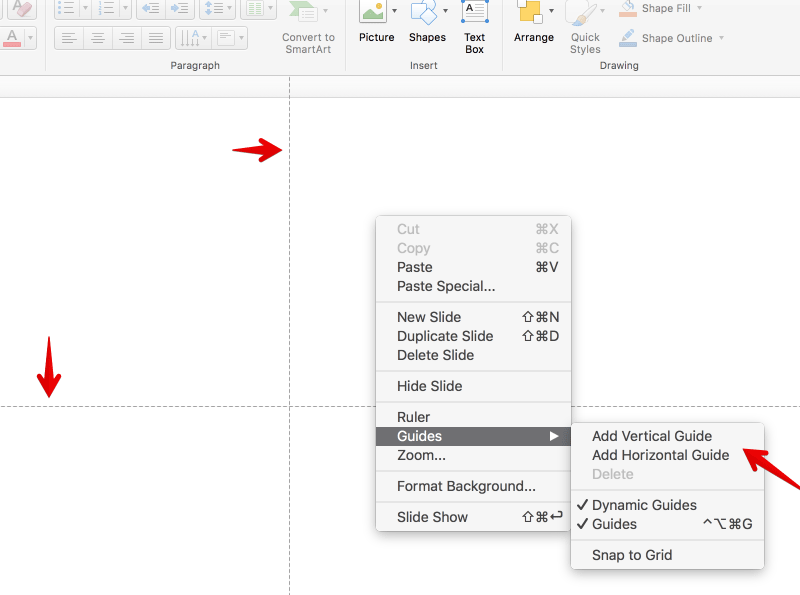The image size is (800, 595).
Task: Expand the Shape Outline dropdown arrow
Action: (x=722, y=39)
